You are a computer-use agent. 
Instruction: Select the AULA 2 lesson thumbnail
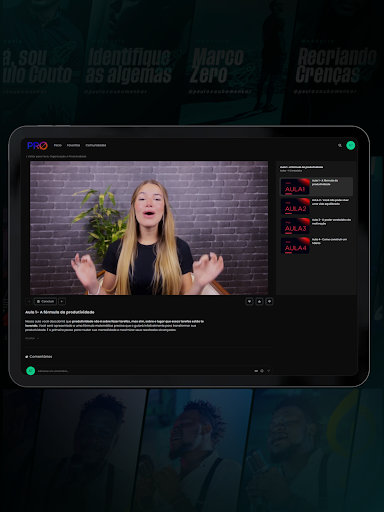click(x=295, y=207)
